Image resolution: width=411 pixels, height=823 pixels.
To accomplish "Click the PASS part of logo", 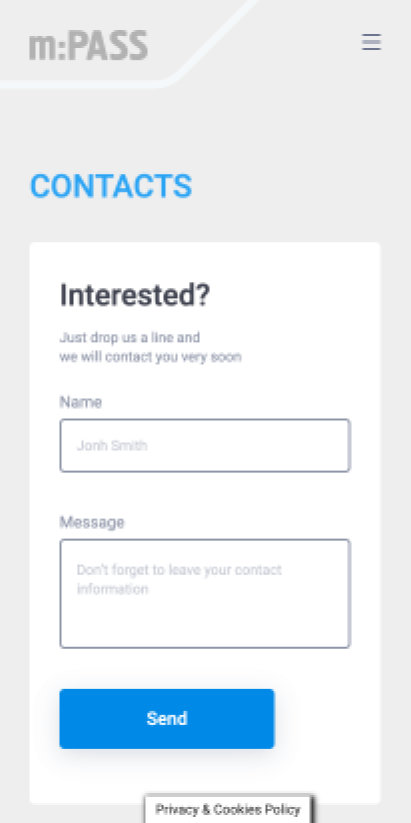I will tap(108, 45).
